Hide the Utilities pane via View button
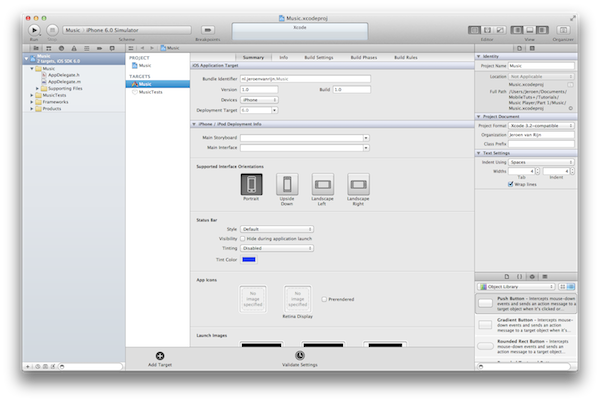This screenshot has height=402, width=600. coord(542,30)
